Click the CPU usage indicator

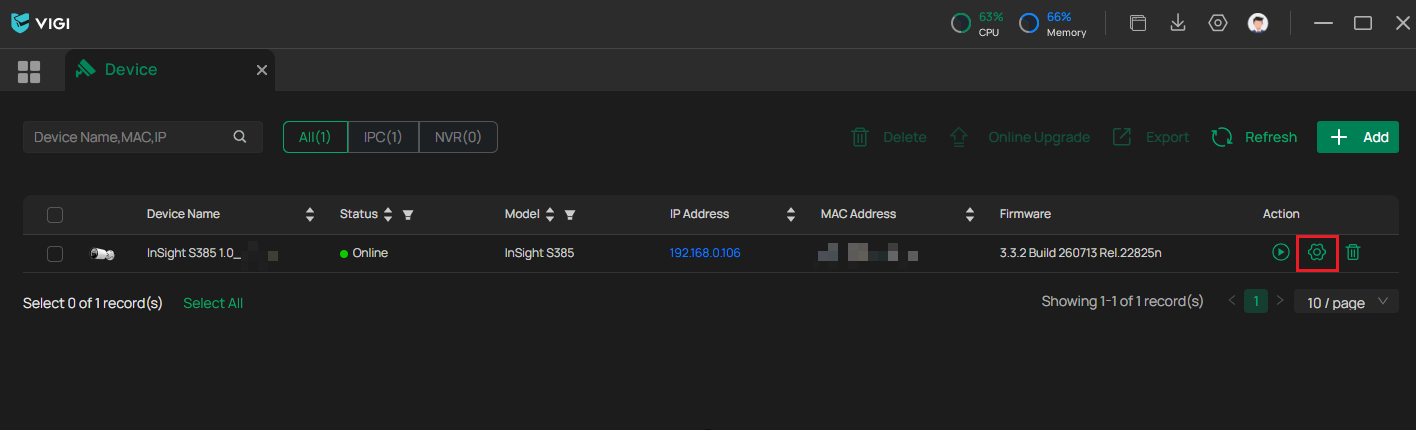(976, 23)
